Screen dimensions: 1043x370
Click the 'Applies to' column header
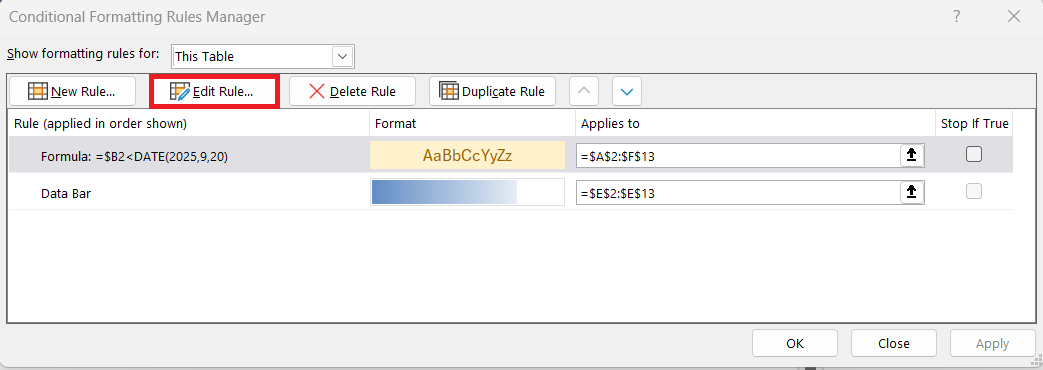coord(755,124)
